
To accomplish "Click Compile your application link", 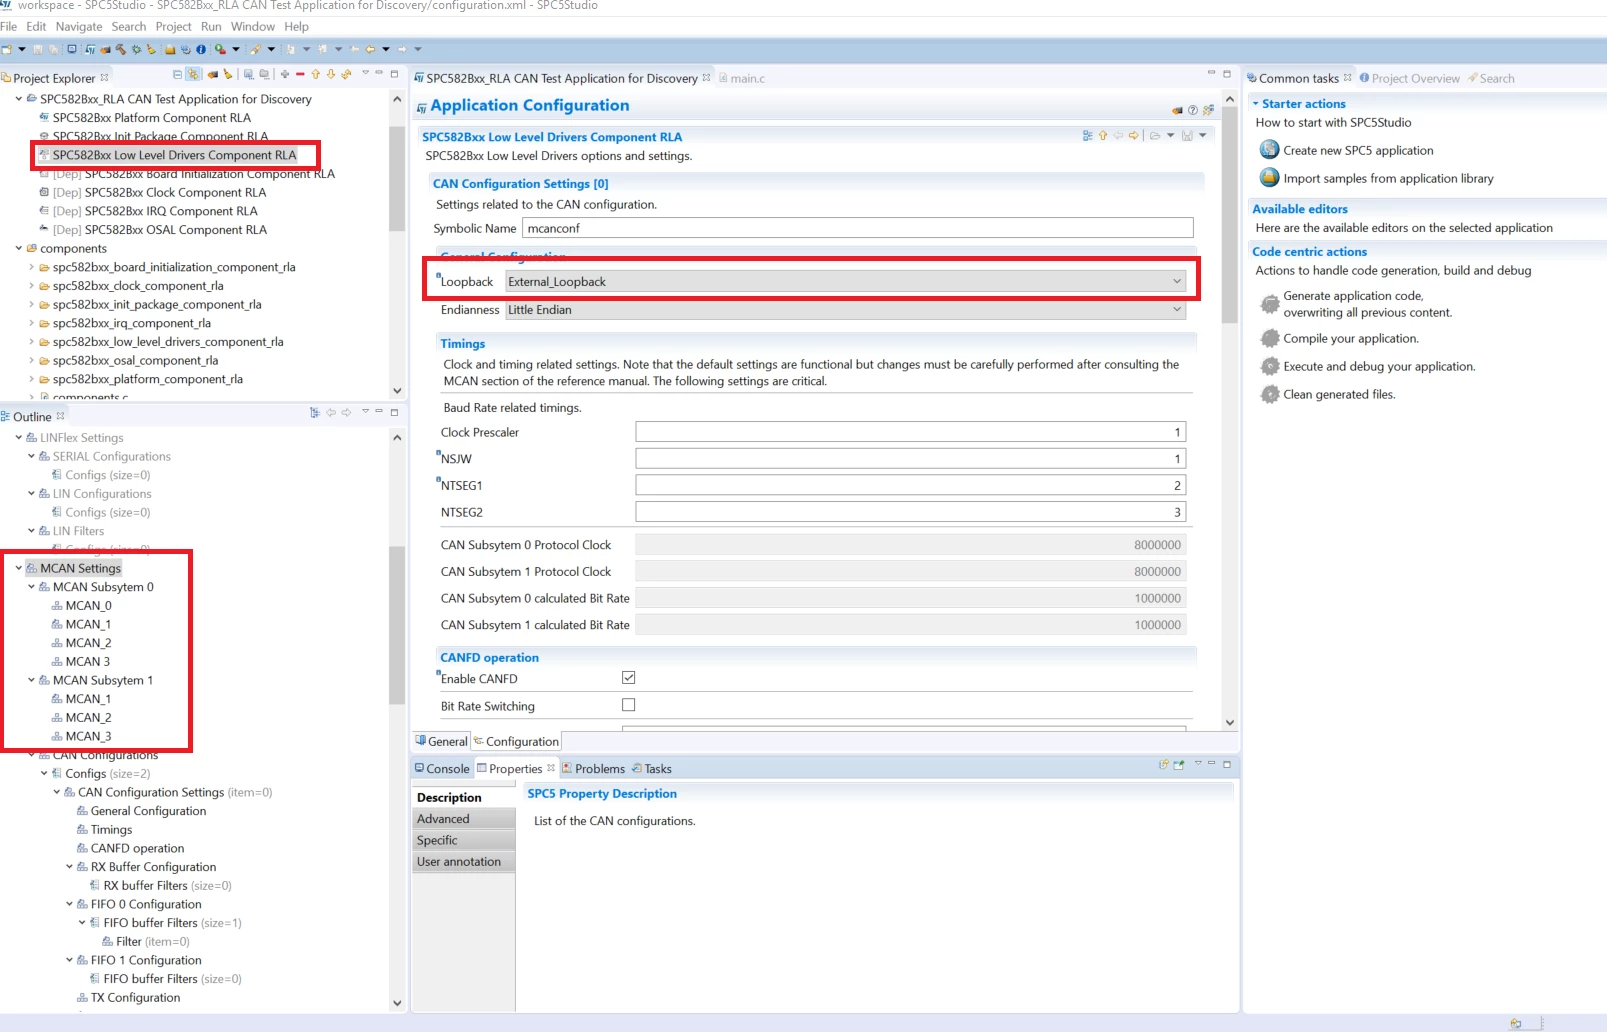I will click(x=1351, y=338).
